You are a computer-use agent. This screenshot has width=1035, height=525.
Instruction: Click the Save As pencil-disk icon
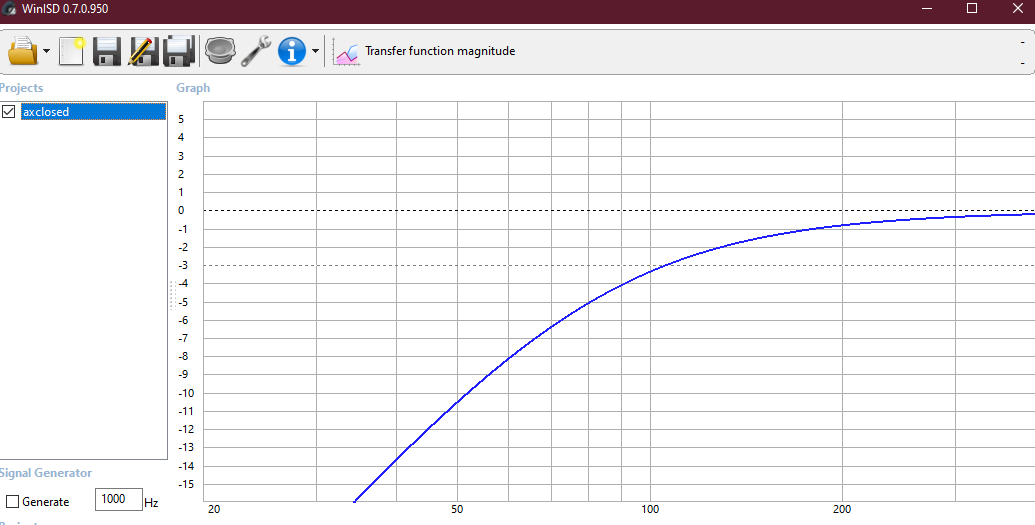[x=143, y=51]
